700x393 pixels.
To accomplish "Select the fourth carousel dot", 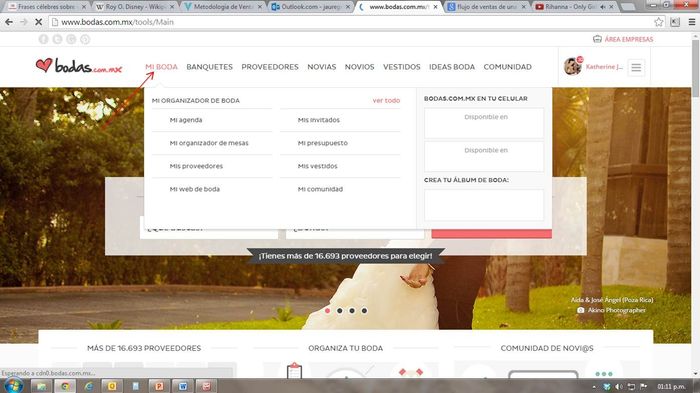I will point(364,310).
